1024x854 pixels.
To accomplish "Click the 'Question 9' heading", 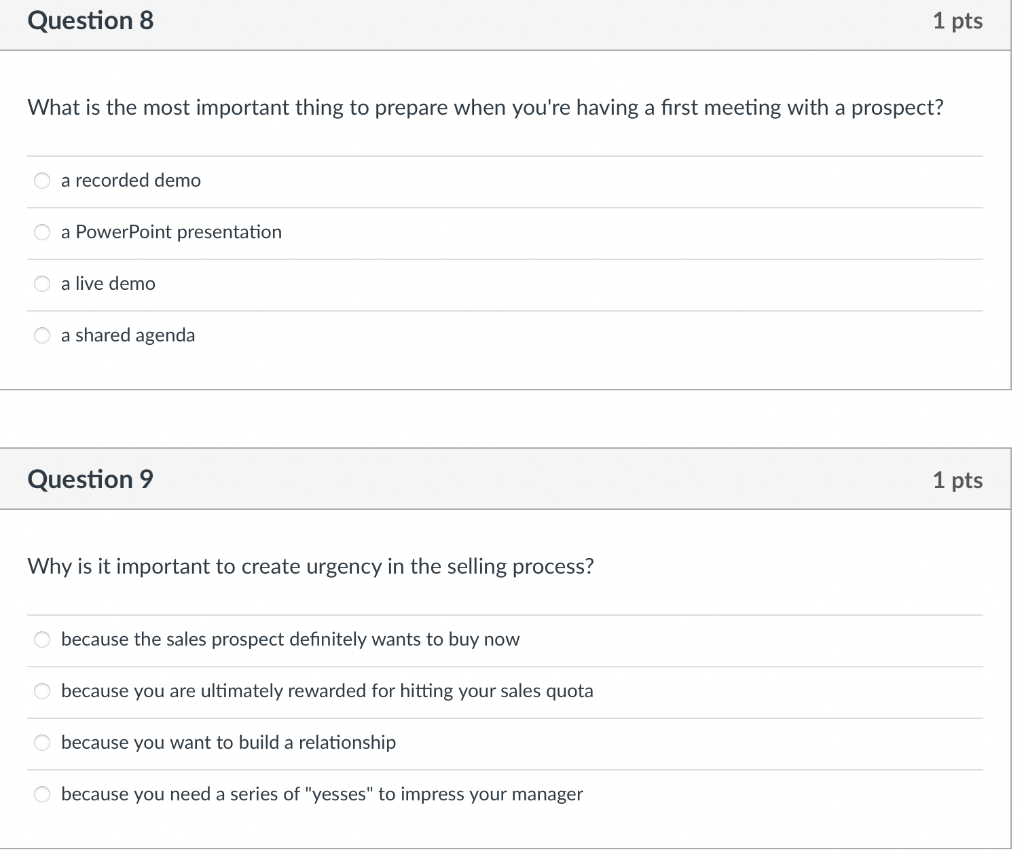I will 91,480.
